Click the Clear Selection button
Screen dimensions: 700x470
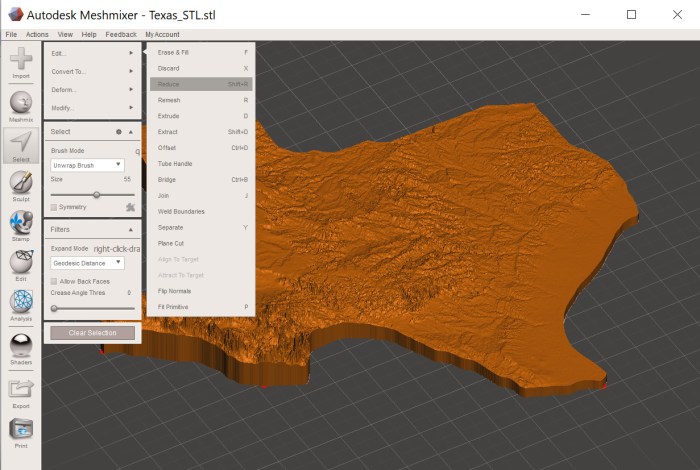pos(92,333)
